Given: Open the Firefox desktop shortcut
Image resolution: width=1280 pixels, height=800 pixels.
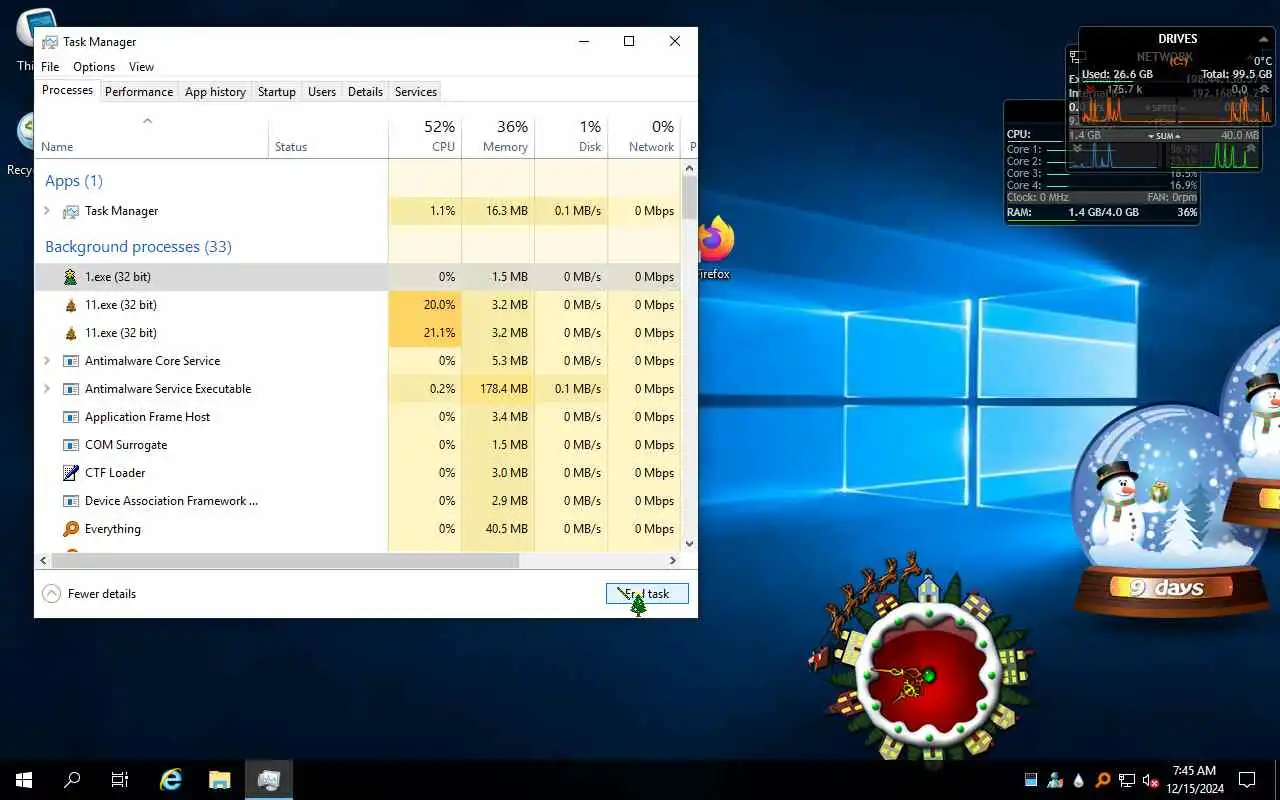Looking at the screenshot, I should [x=714, y=248].
